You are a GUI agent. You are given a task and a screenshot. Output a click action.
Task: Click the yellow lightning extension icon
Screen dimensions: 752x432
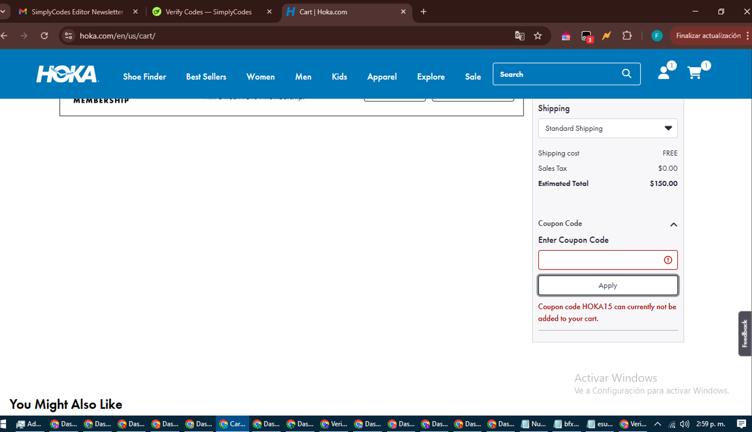point(607,35)
